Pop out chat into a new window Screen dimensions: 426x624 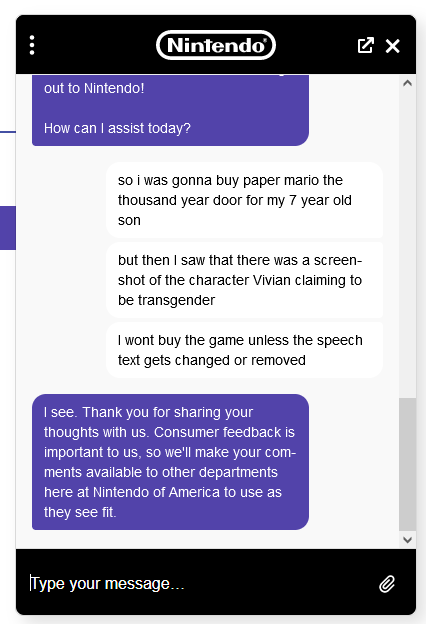point(365,45)
